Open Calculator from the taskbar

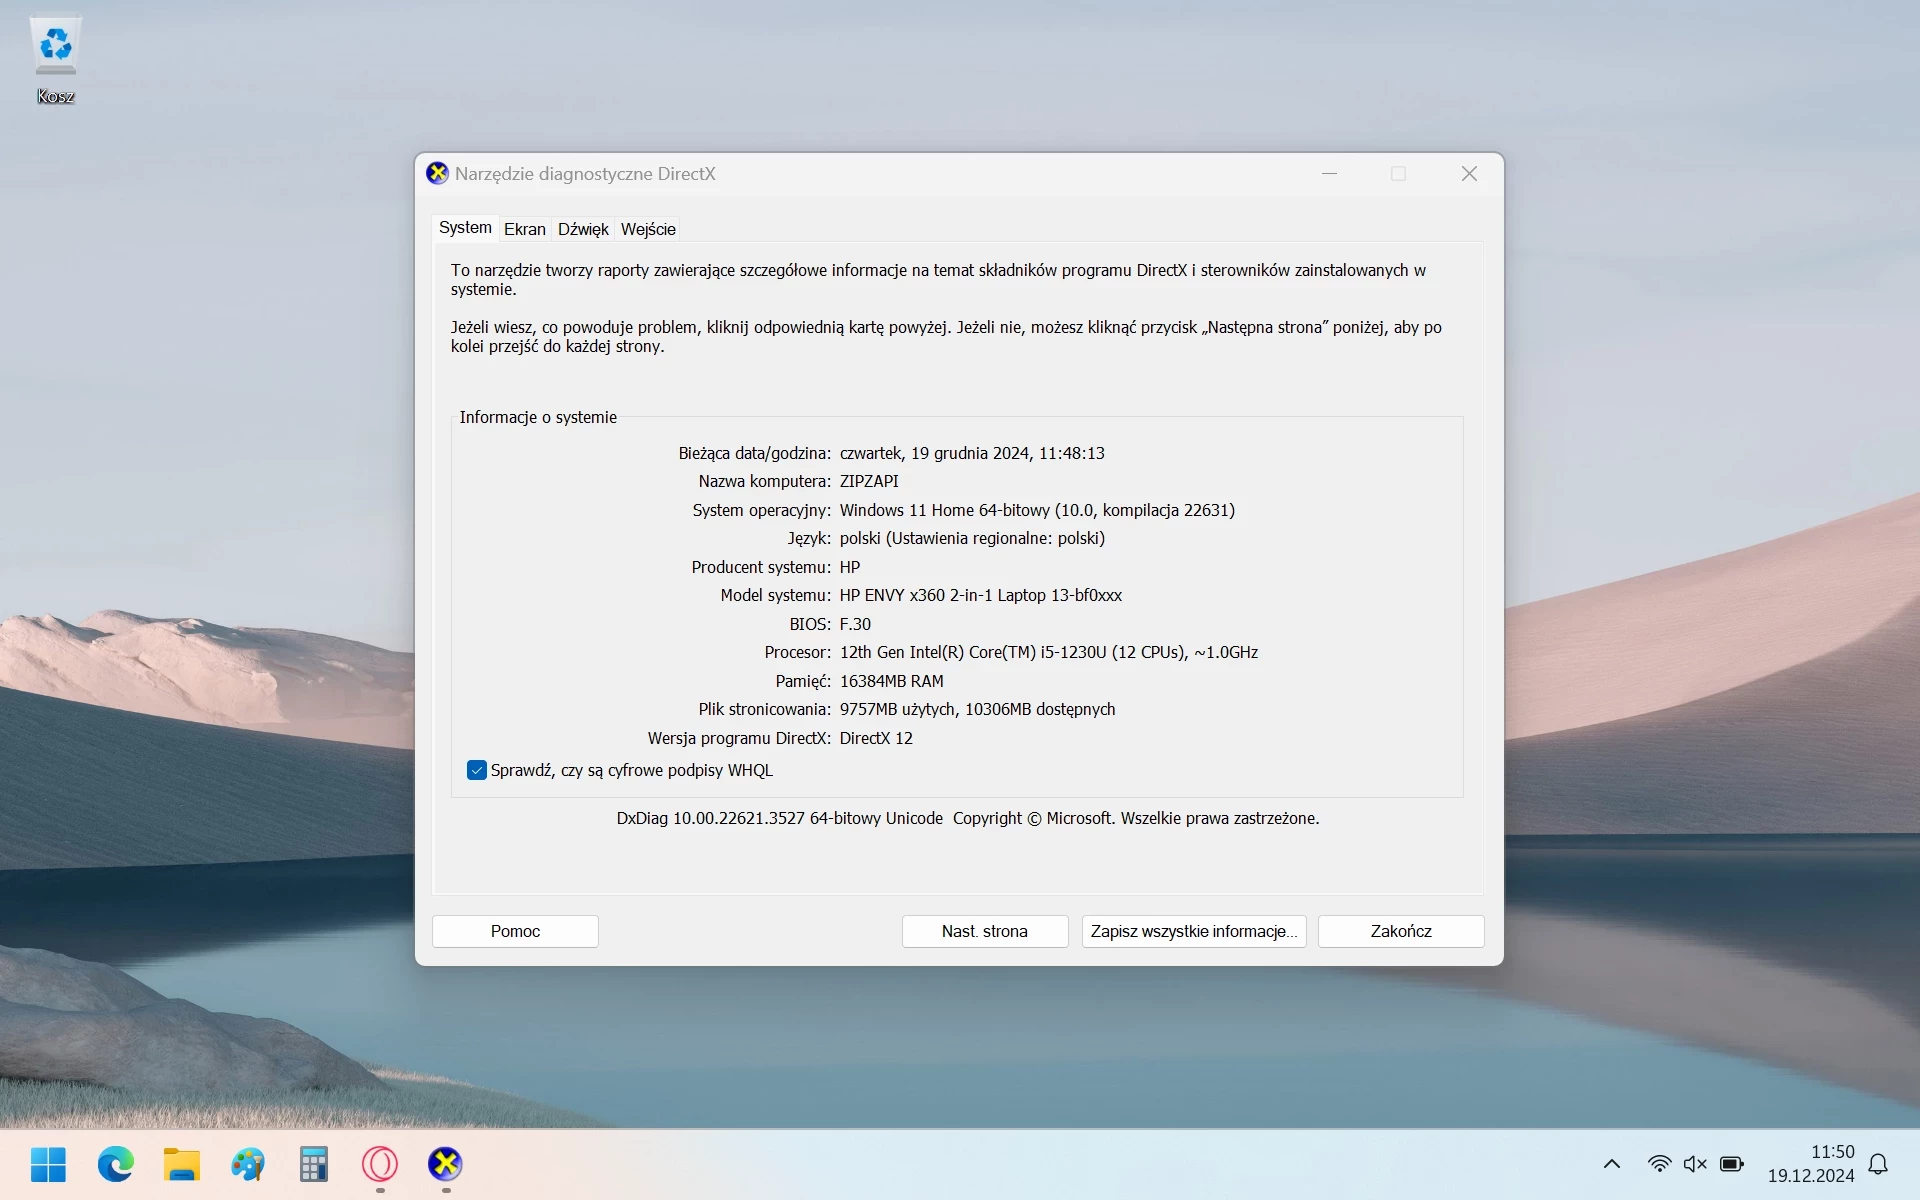313,1164
